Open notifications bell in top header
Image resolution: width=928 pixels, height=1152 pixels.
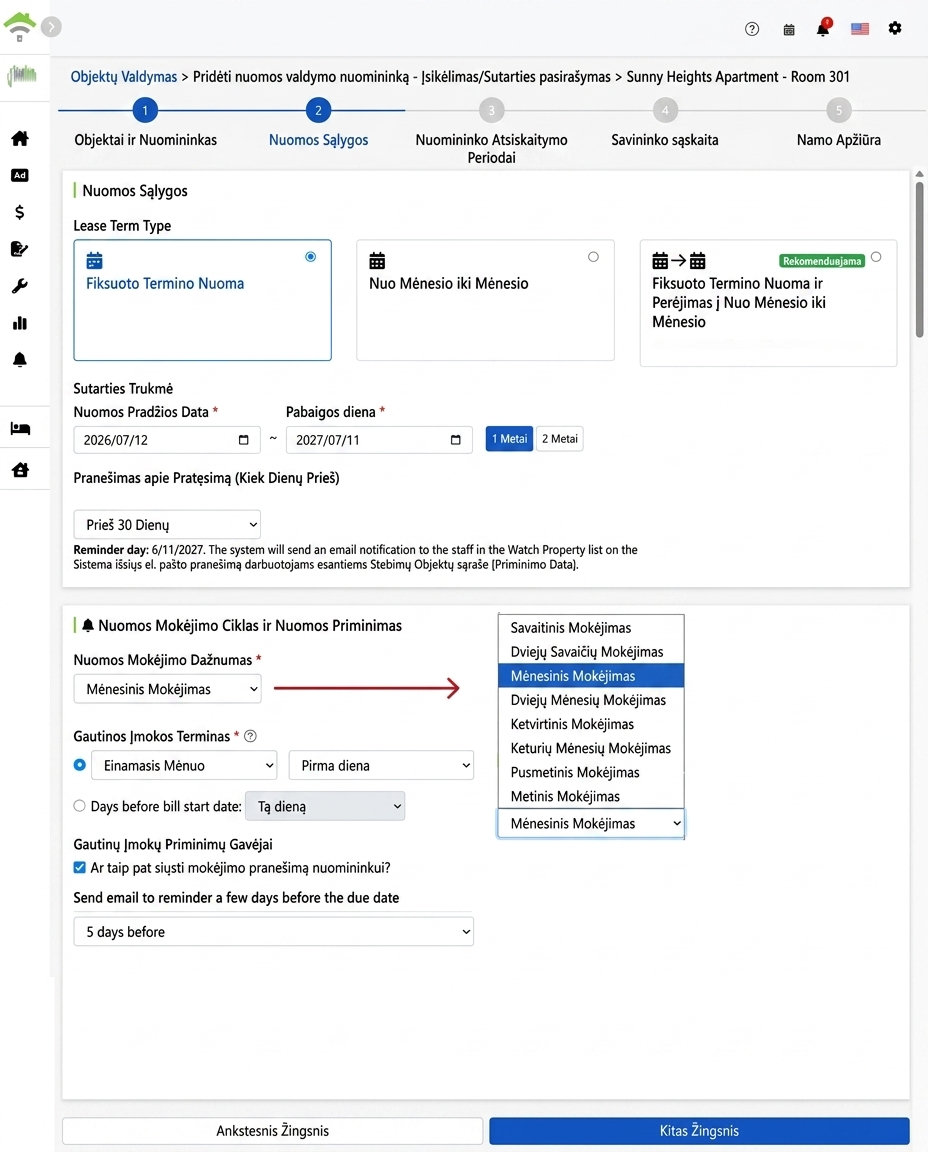(x=823, y=28)
